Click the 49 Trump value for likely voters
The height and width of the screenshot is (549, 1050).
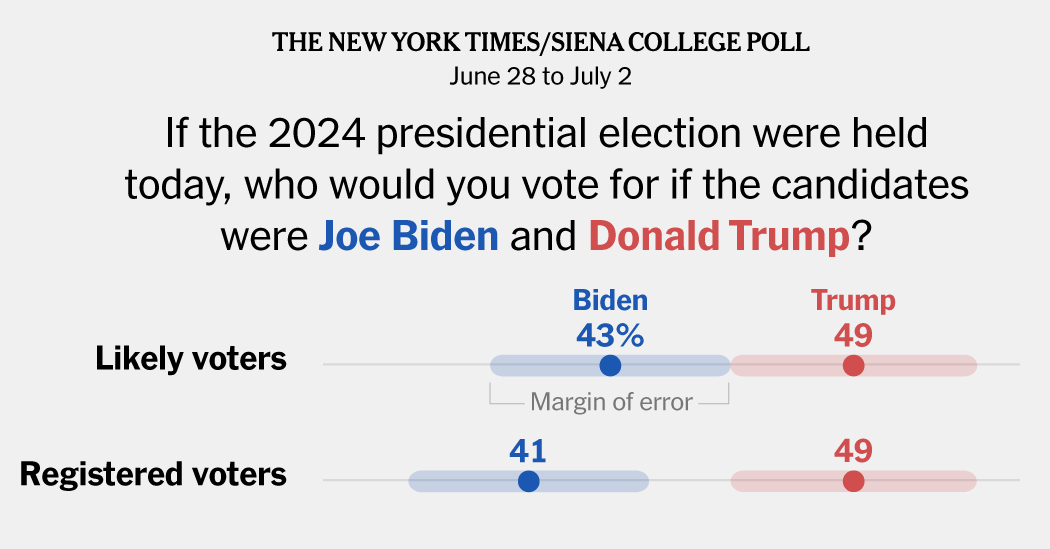point(853,335)
